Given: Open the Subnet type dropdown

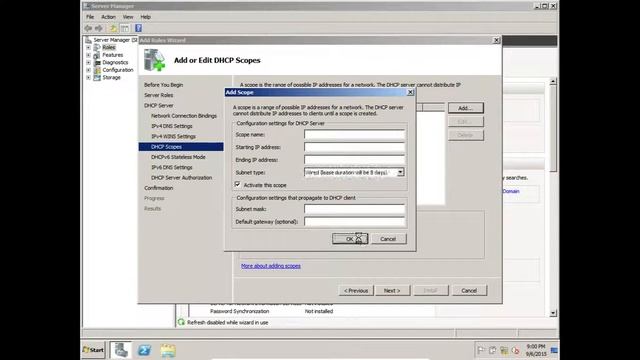Looking at the screenshot, I should click(x=400, y=173).
